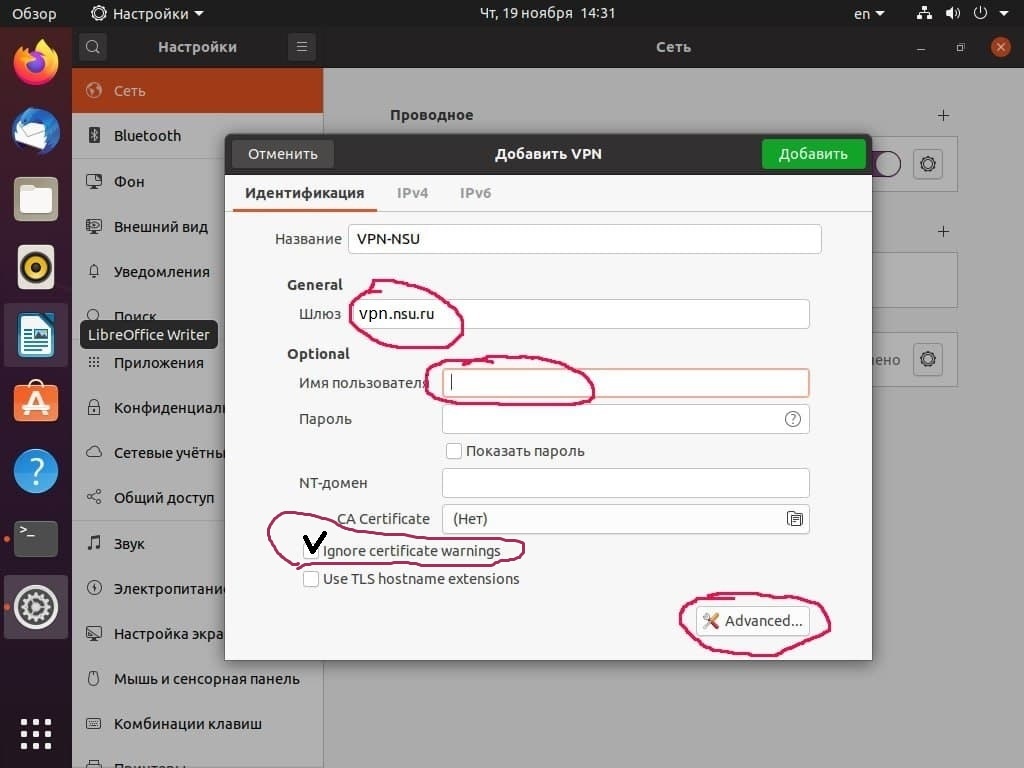Click the password storage options icon
1024x768 pixels.
pos(793,419)
